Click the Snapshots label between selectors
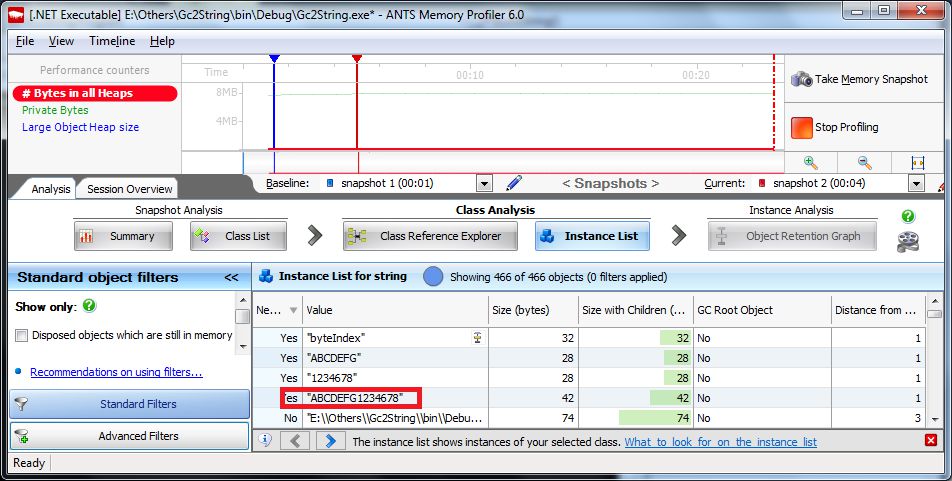The height and width of the screenshot is (481, 952). [x=610, y=183]
